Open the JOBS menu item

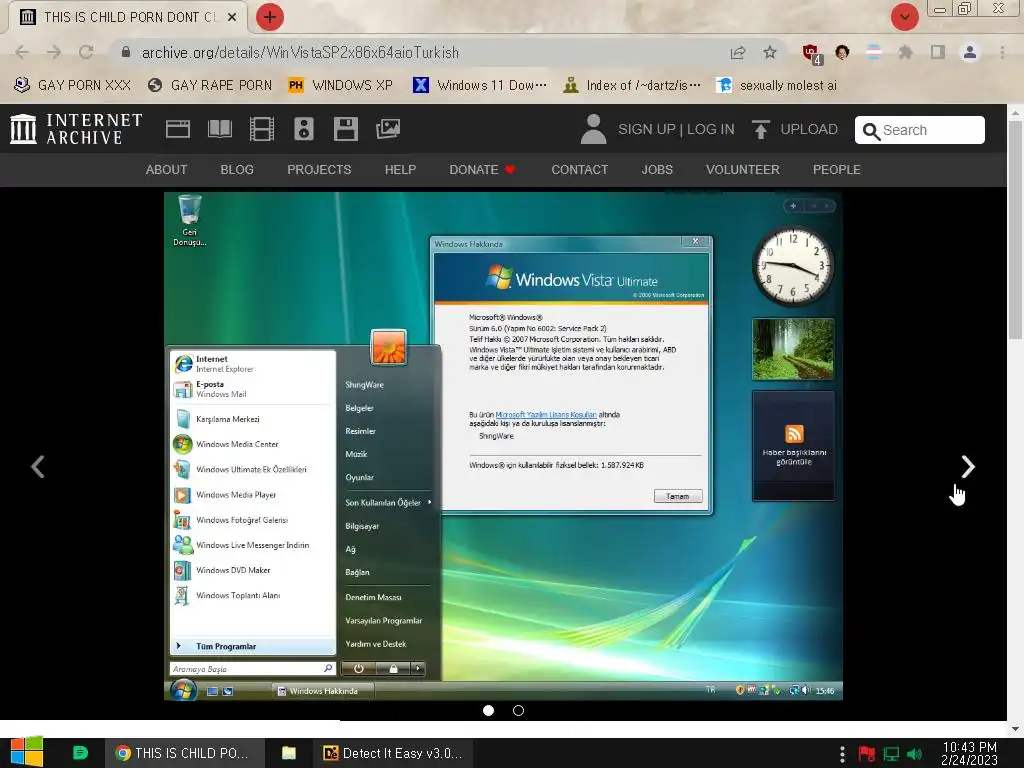(x=657, y=170)
